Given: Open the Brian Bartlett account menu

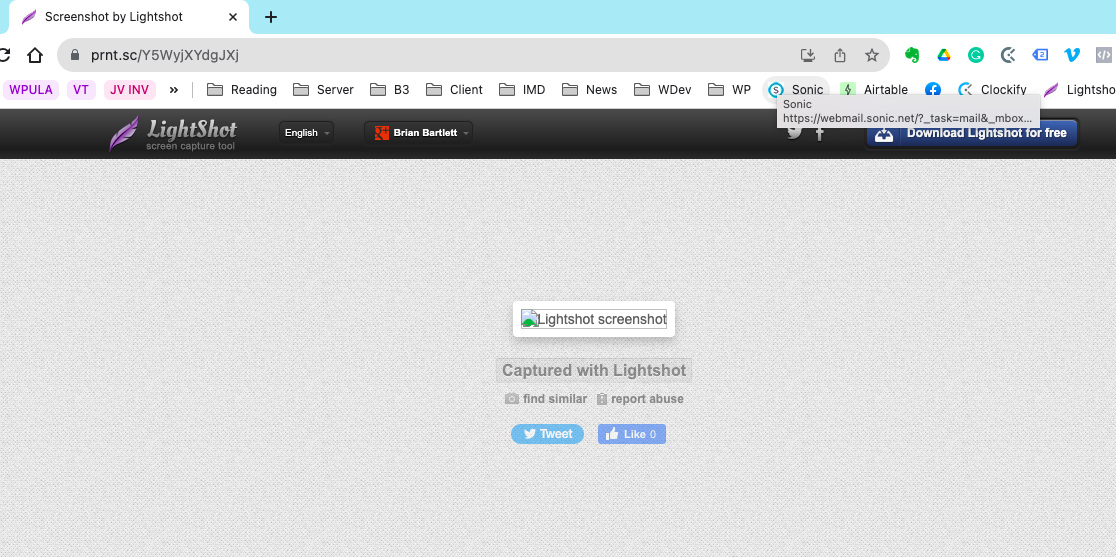Looking at the screenshot, I should [418, 133].
